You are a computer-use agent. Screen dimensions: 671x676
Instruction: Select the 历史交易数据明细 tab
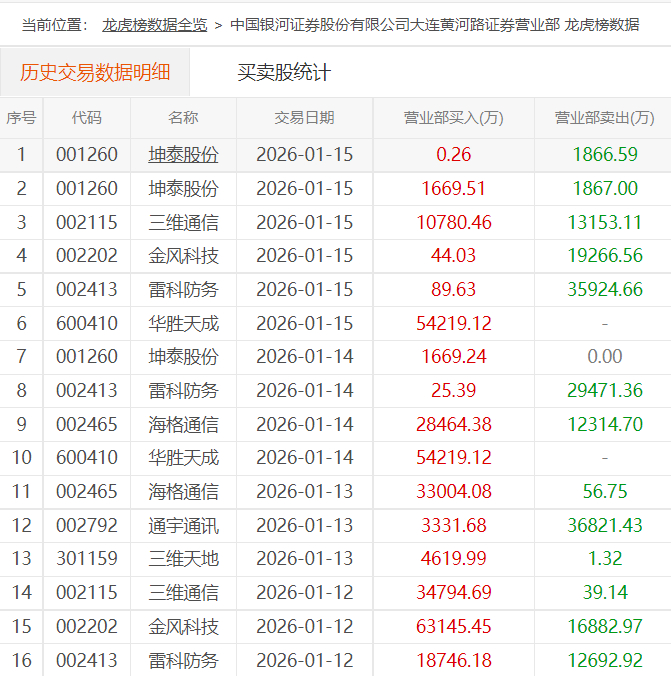point(95,72)
